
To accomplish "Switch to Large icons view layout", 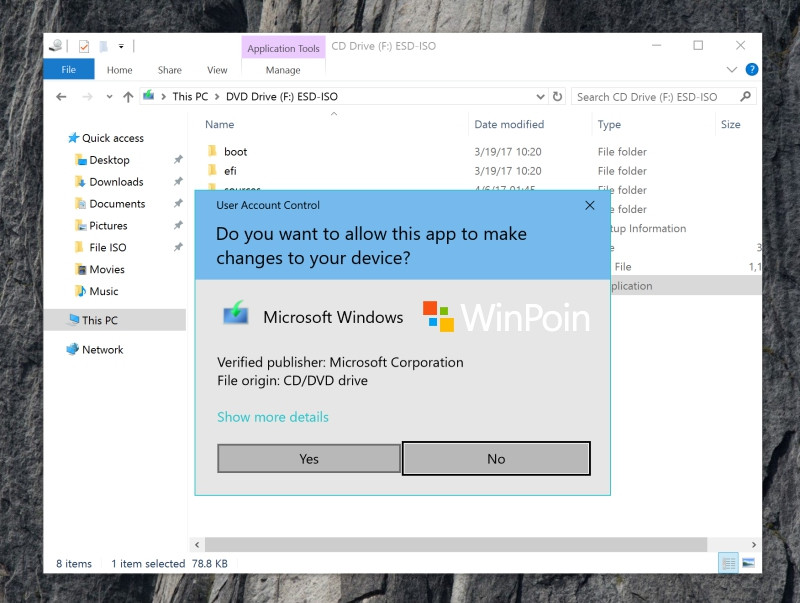I will click(x=748, y=563).
